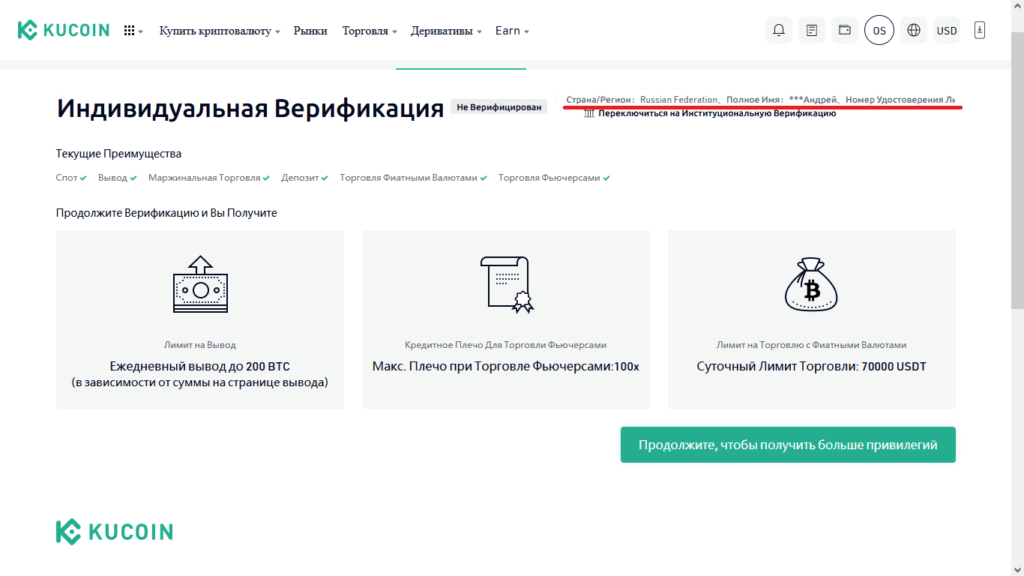
Task: Open the orders icon in the header
Action: [811, 30]
